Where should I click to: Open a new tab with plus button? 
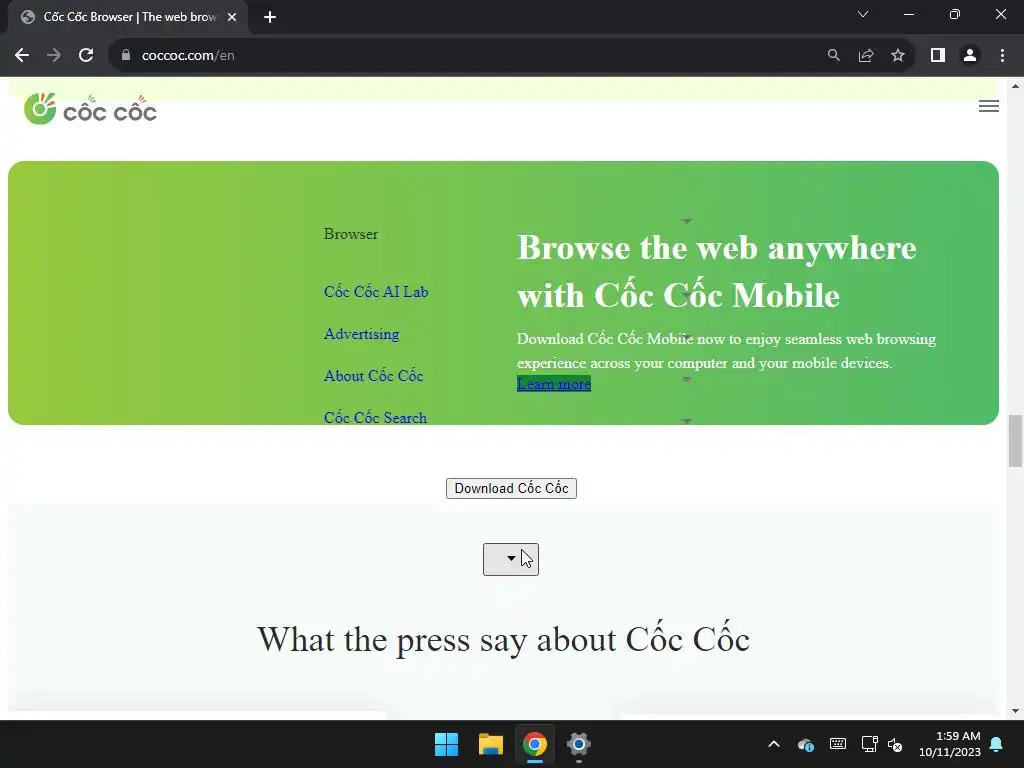[270, 17]
